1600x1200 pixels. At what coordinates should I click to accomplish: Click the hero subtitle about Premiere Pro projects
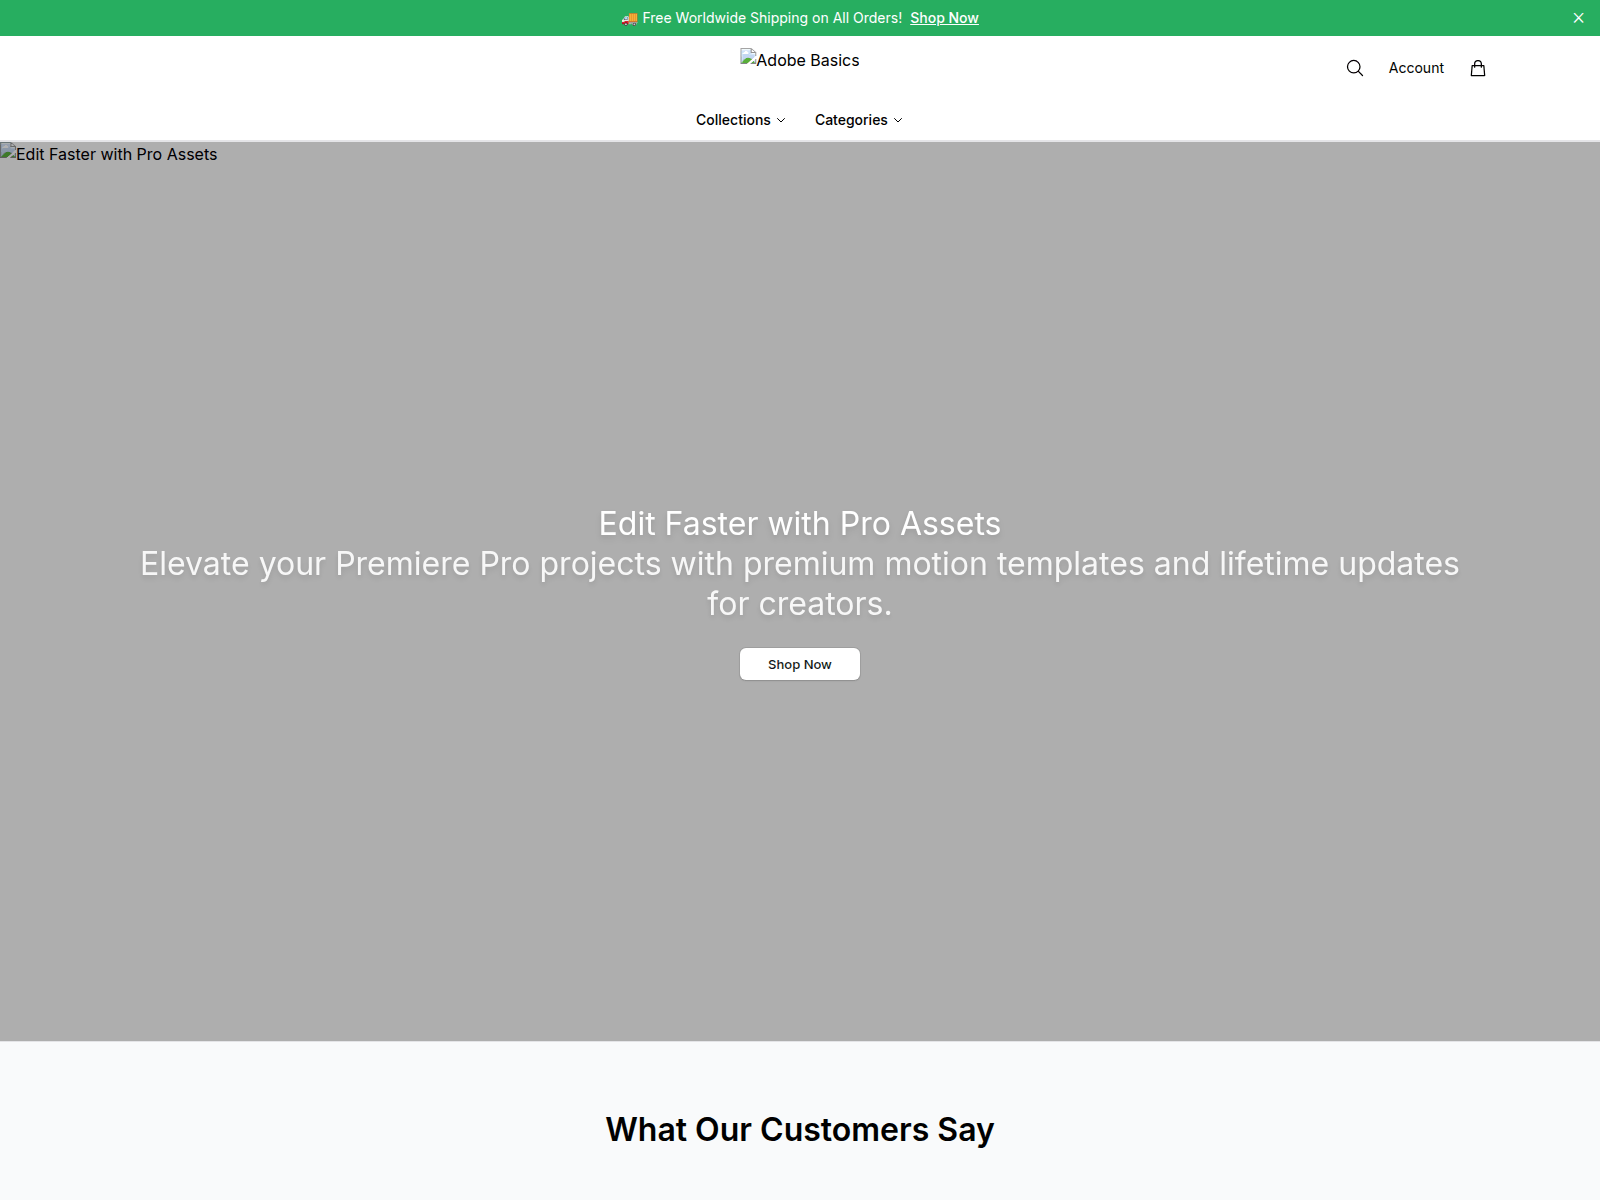(x=800, y=584)
